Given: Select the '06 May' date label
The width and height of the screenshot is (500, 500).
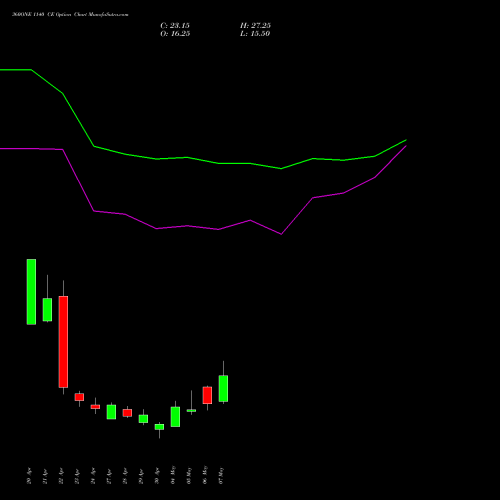Looking at the screenshot, I should tap(205, 475).
